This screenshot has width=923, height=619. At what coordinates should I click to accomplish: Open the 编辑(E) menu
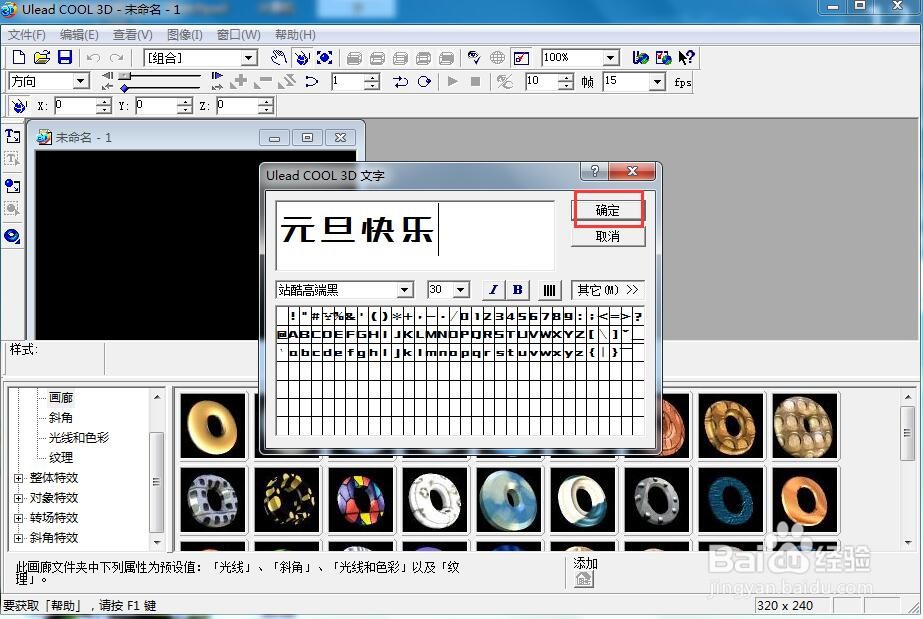79,35
